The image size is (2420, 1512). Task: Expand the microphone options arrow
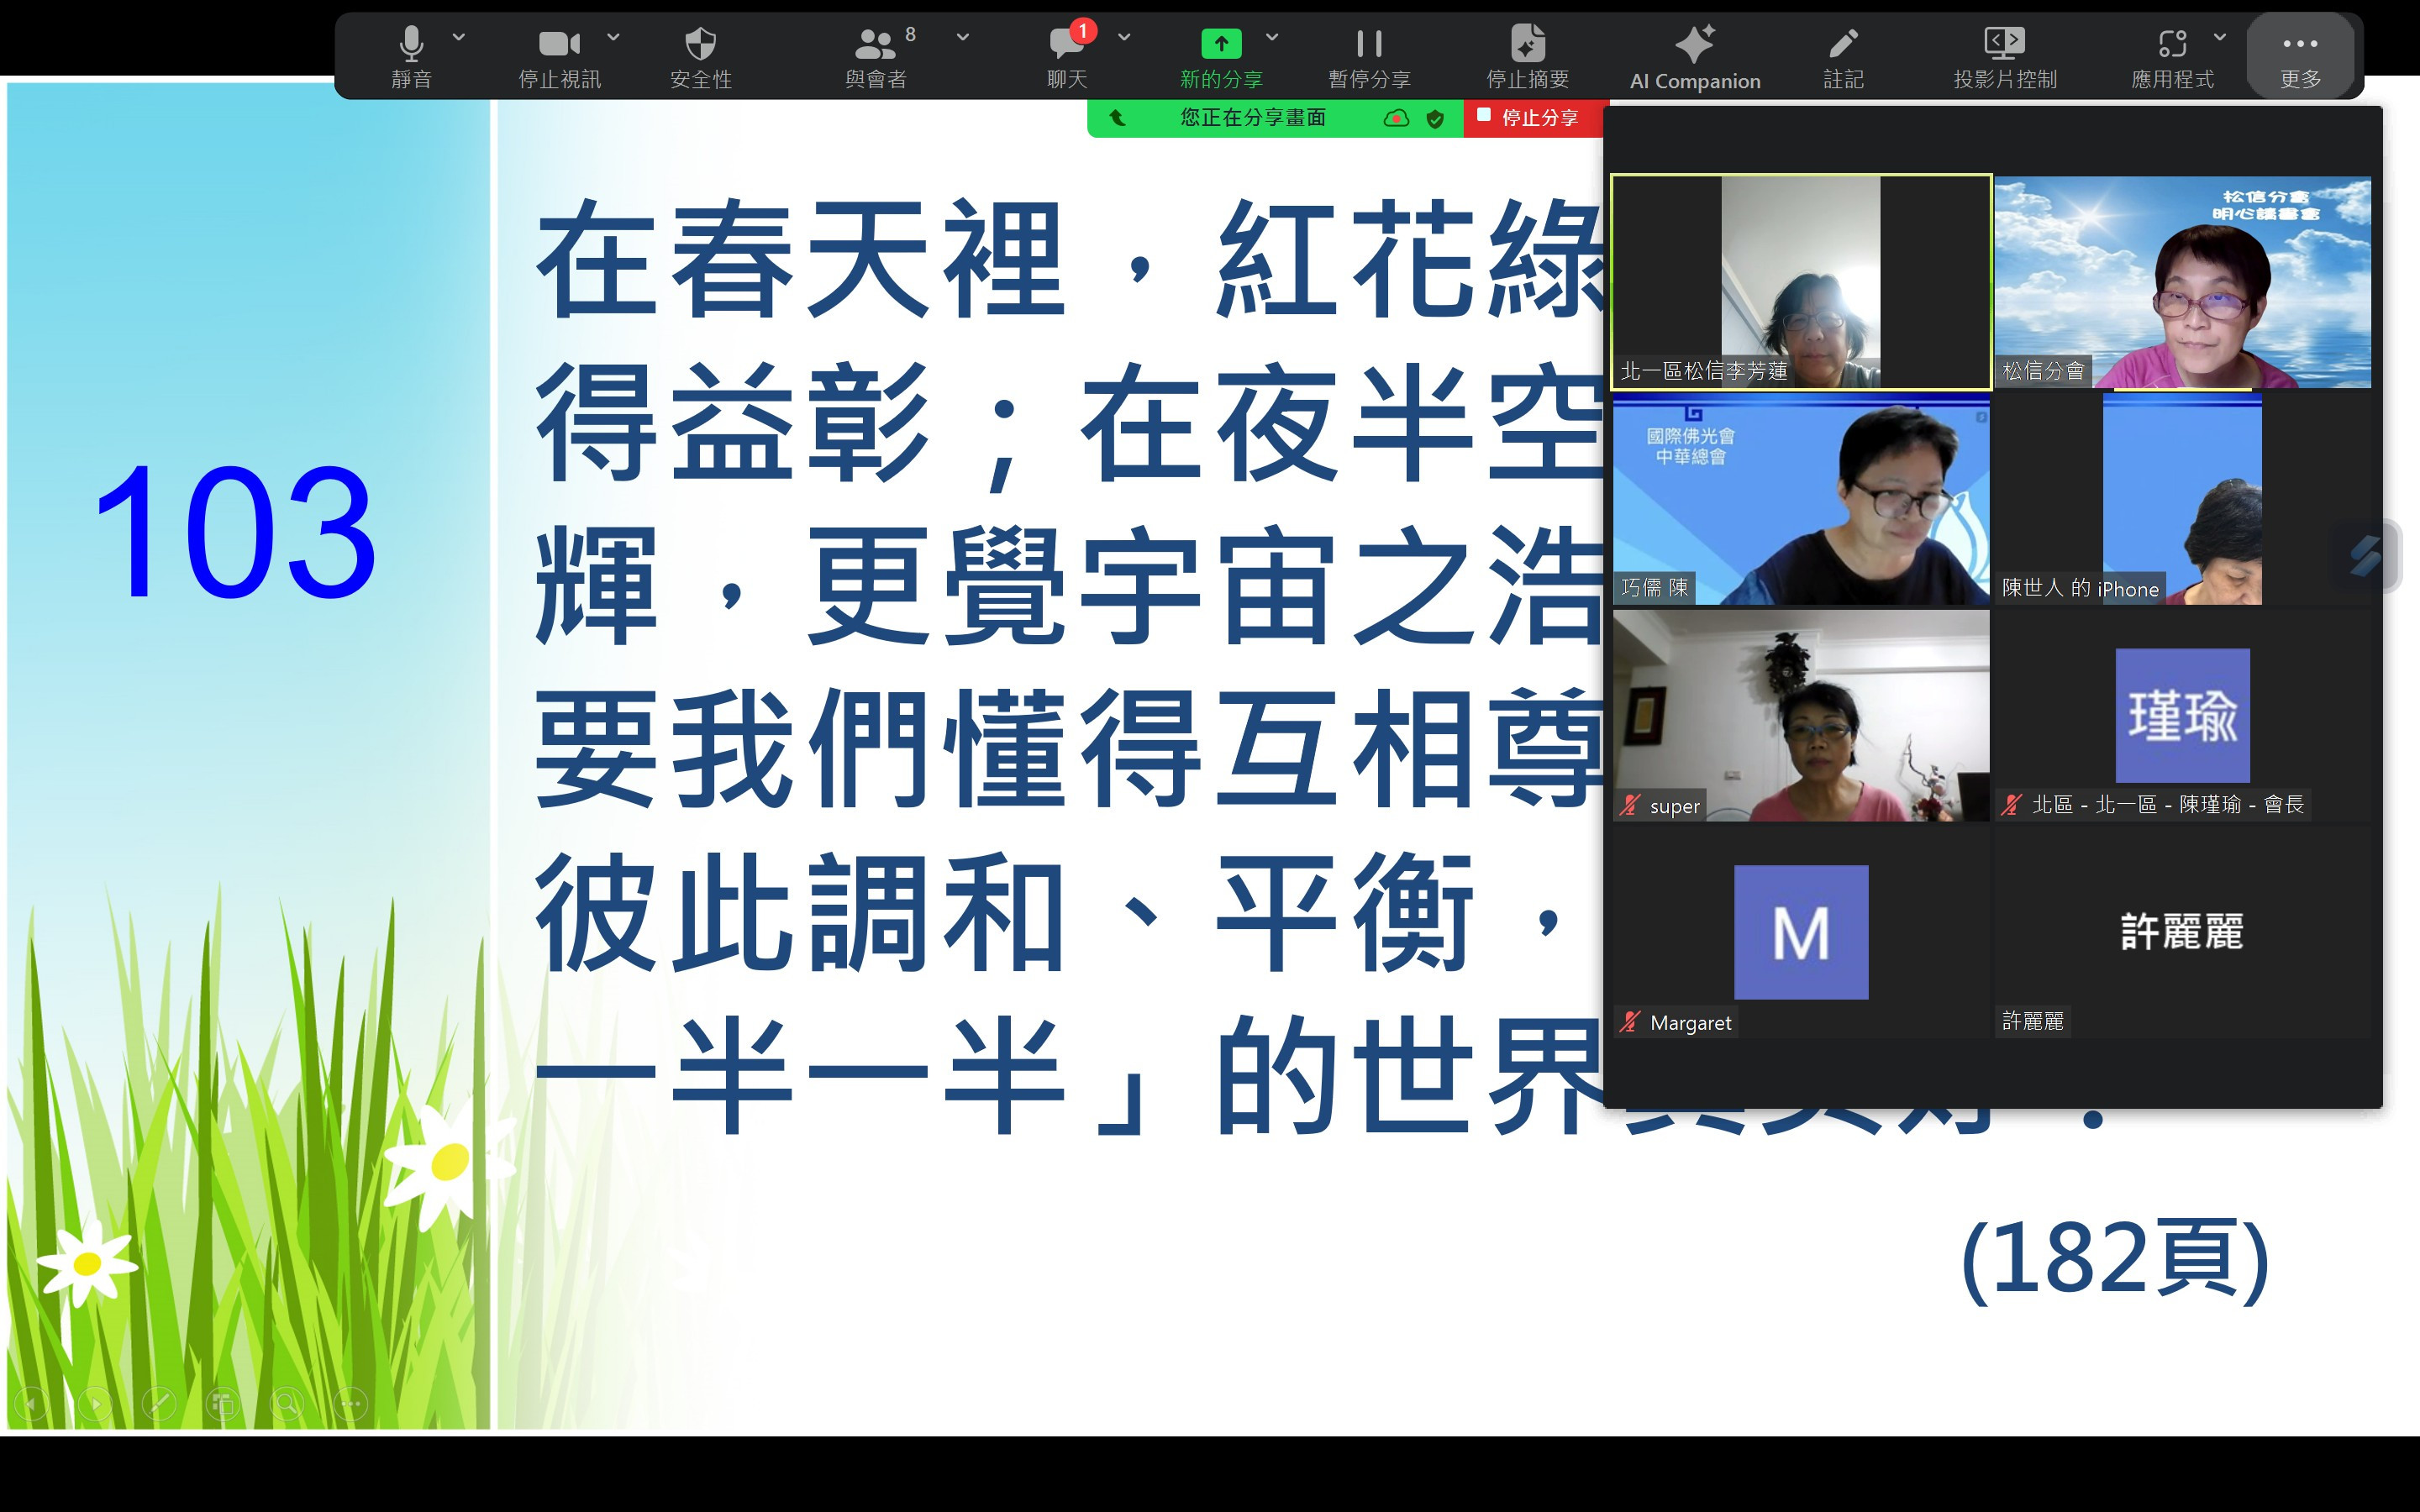pyautogui.click(x=459, y=37)
